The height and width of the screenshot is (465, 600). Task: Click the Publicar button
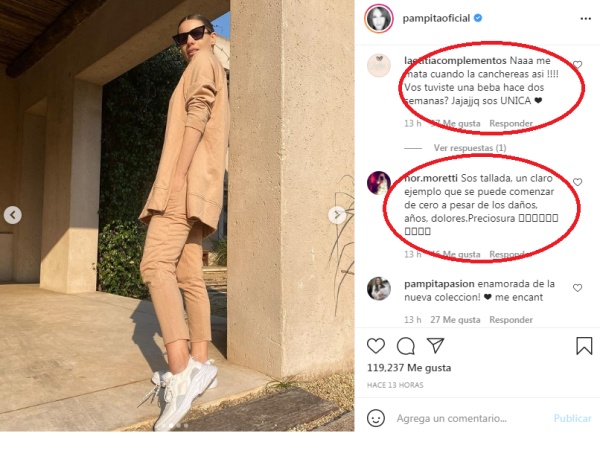572,418
